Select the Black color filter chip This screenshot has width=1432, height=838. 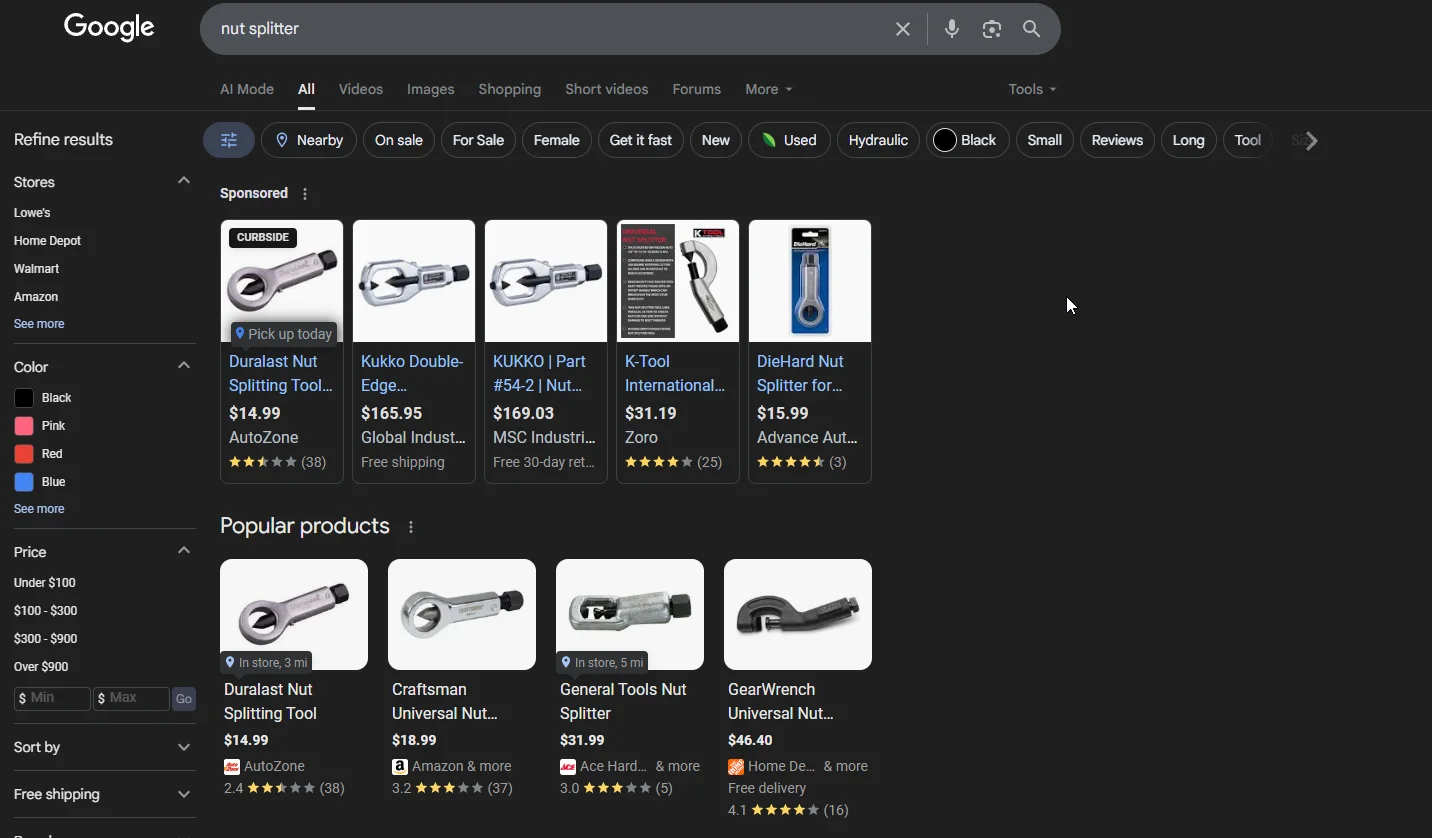pos(967,140)
